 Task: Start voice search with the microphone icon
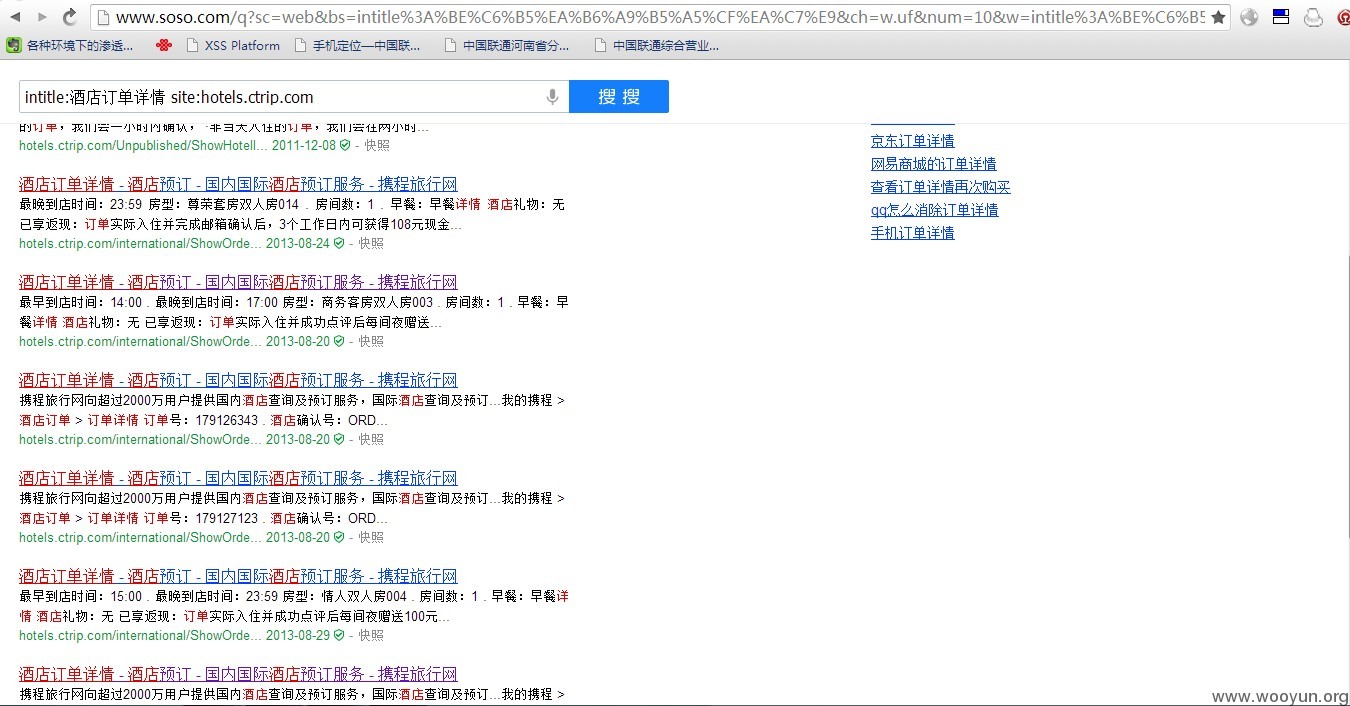(552, 97)
